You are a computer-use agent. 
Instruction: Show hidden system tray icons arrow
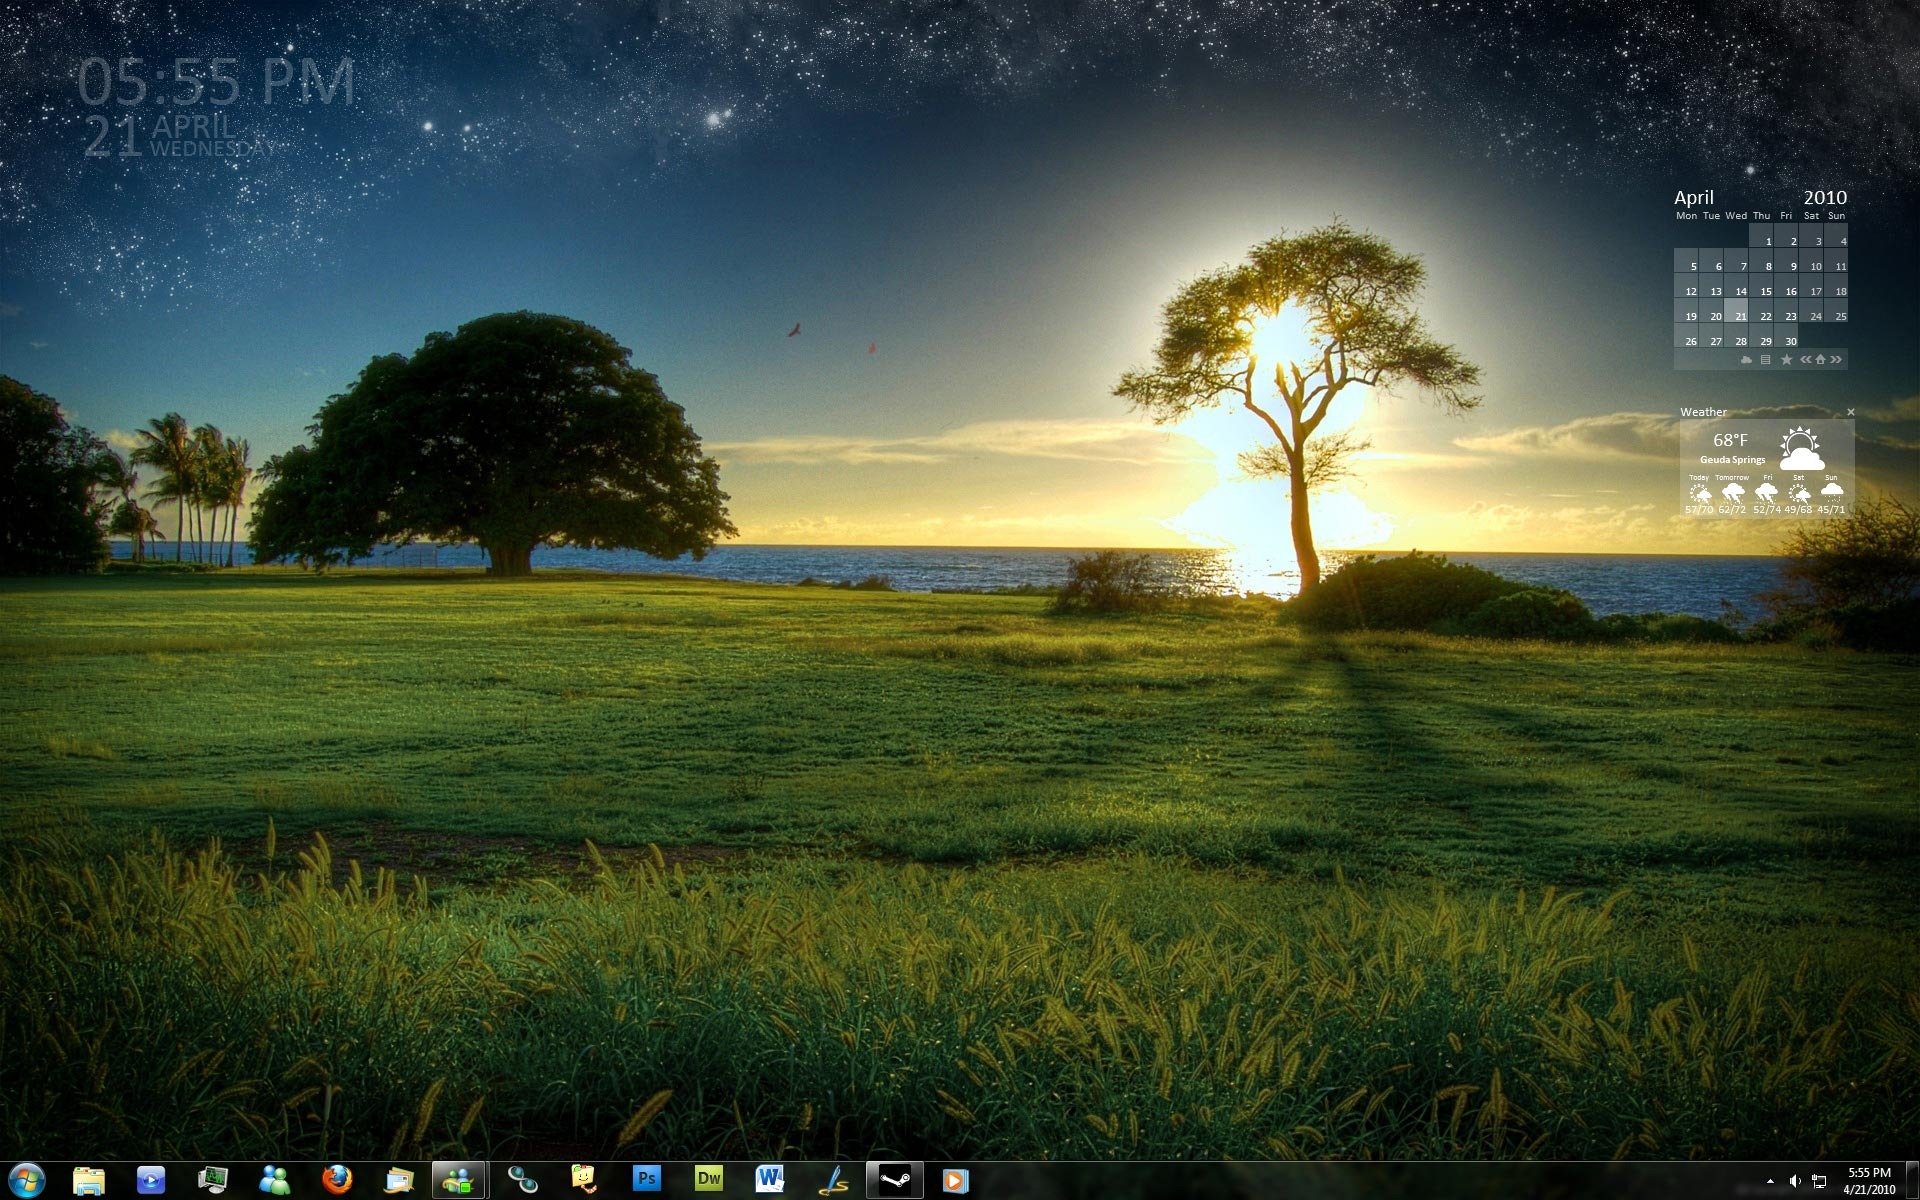tap(1770, 1181)
